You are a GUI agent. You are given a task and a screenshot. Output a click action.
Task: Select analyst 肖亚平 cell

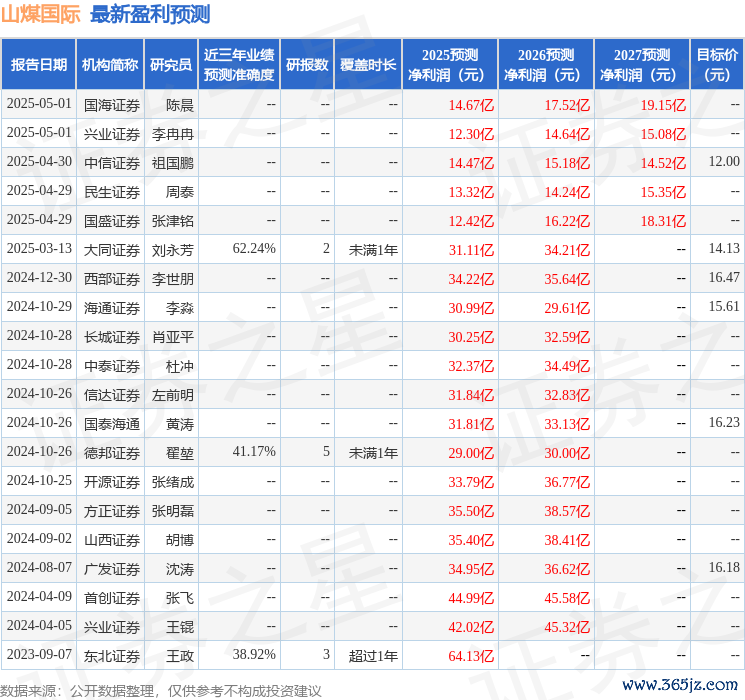coord(172,337)
